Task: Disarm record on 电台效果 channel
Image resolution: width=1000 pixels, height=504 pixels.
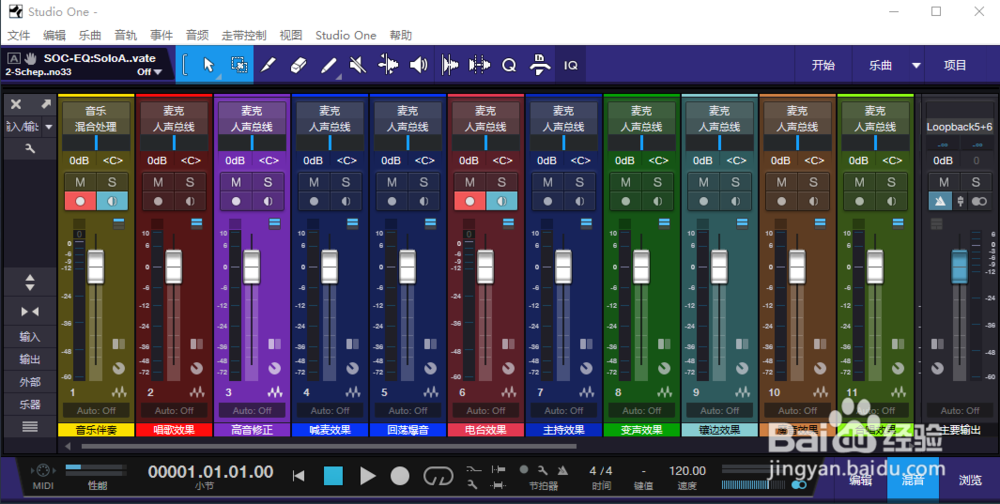Action: pos(470,201)
